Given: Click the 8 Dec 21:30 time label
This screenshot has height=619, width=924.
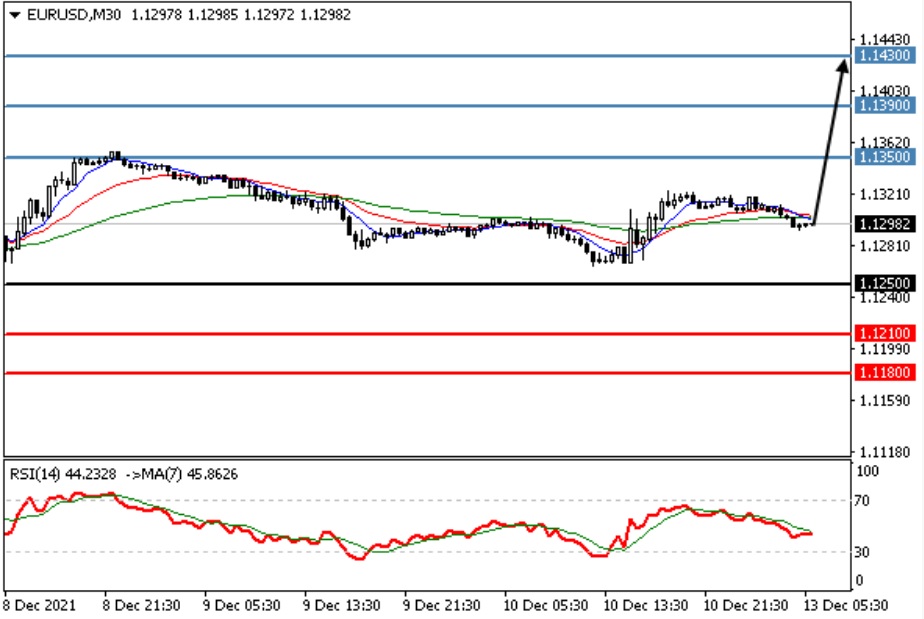Looking at the screenshot, I should [x=141, y=605].
